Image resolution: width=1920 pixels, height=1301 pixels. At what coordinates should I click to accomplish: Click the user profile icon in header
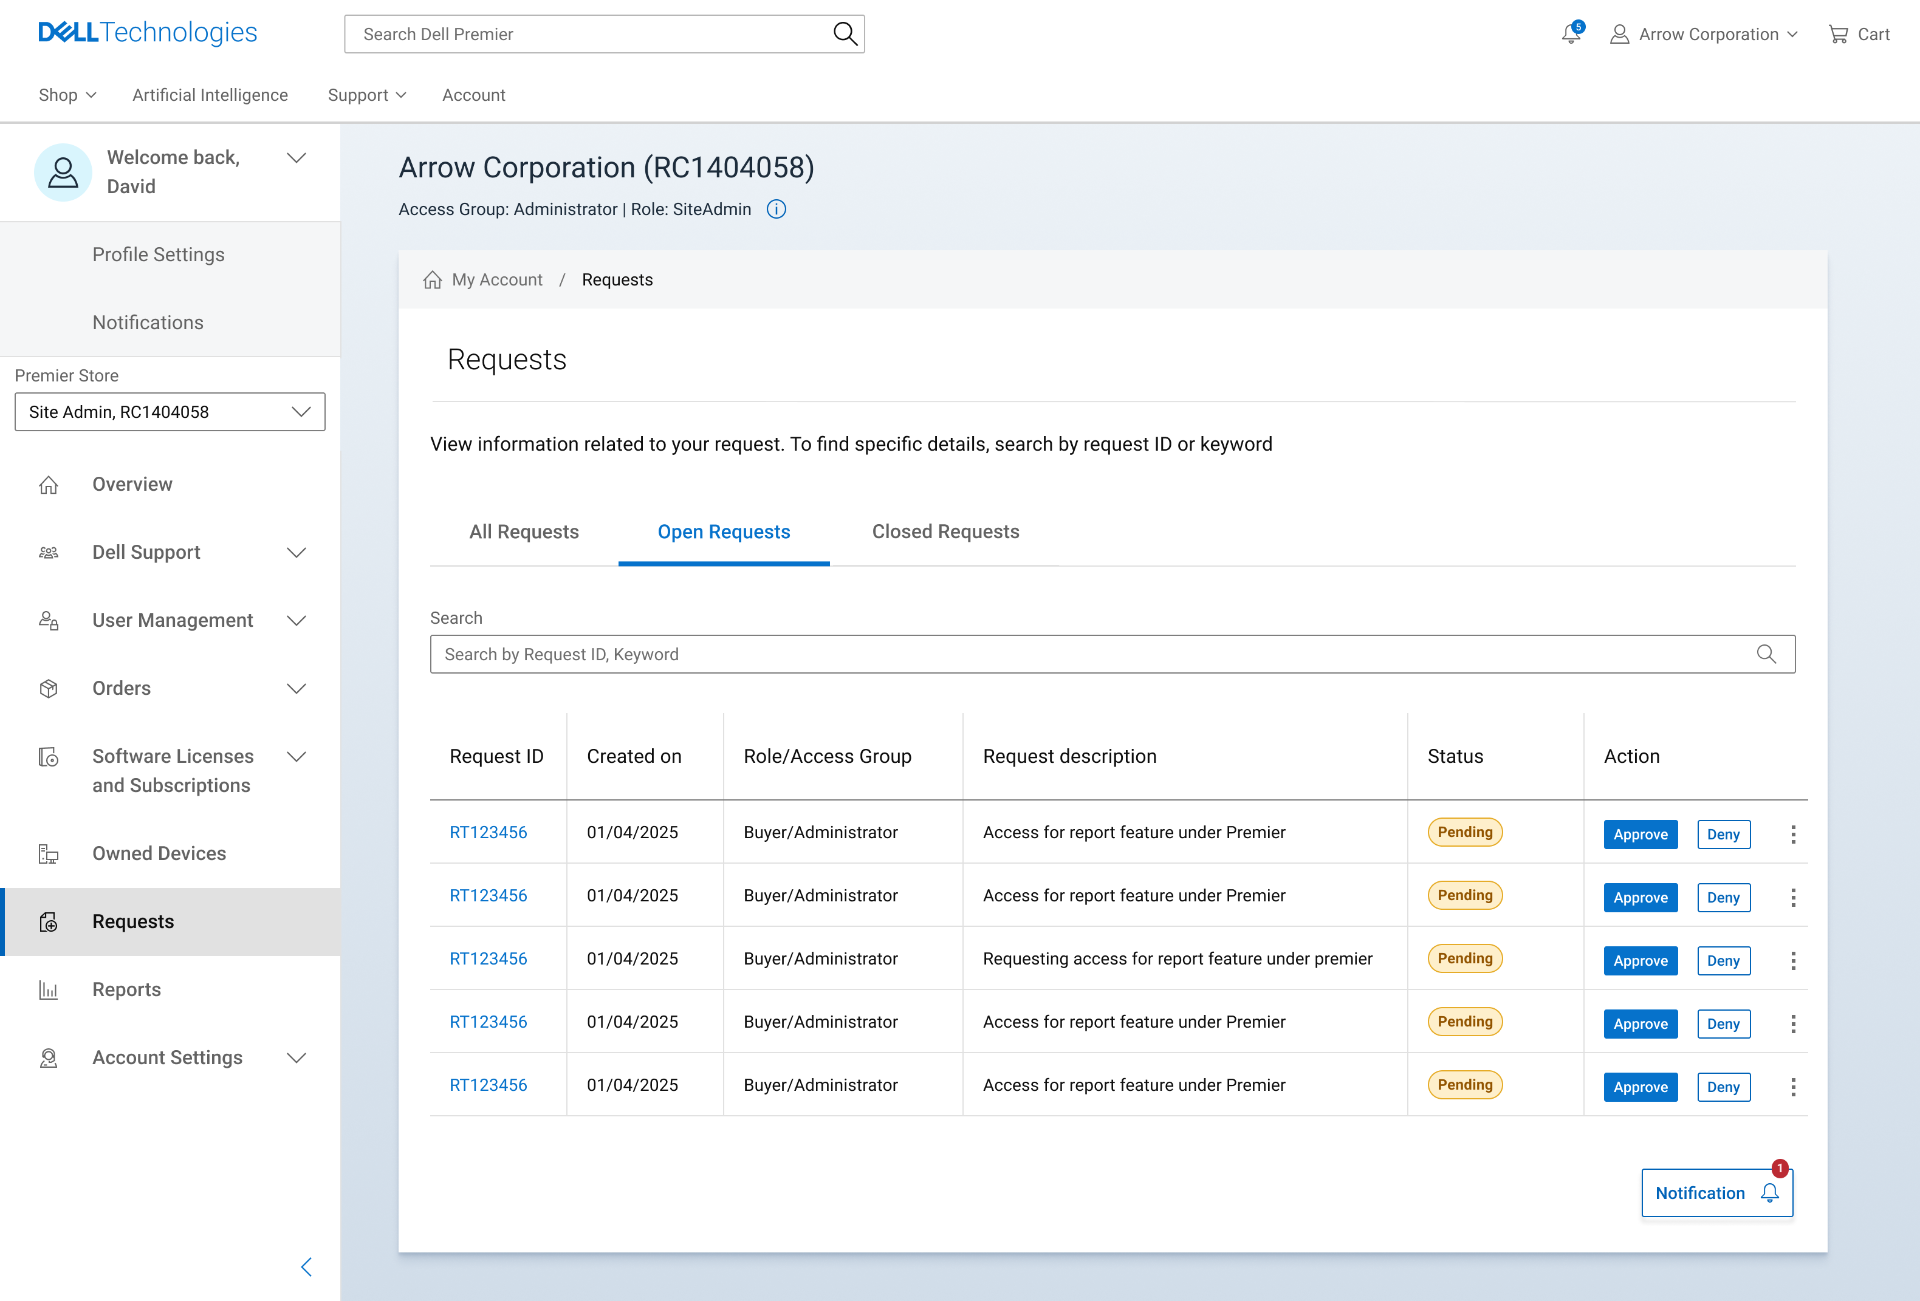tap(1619, 35)
